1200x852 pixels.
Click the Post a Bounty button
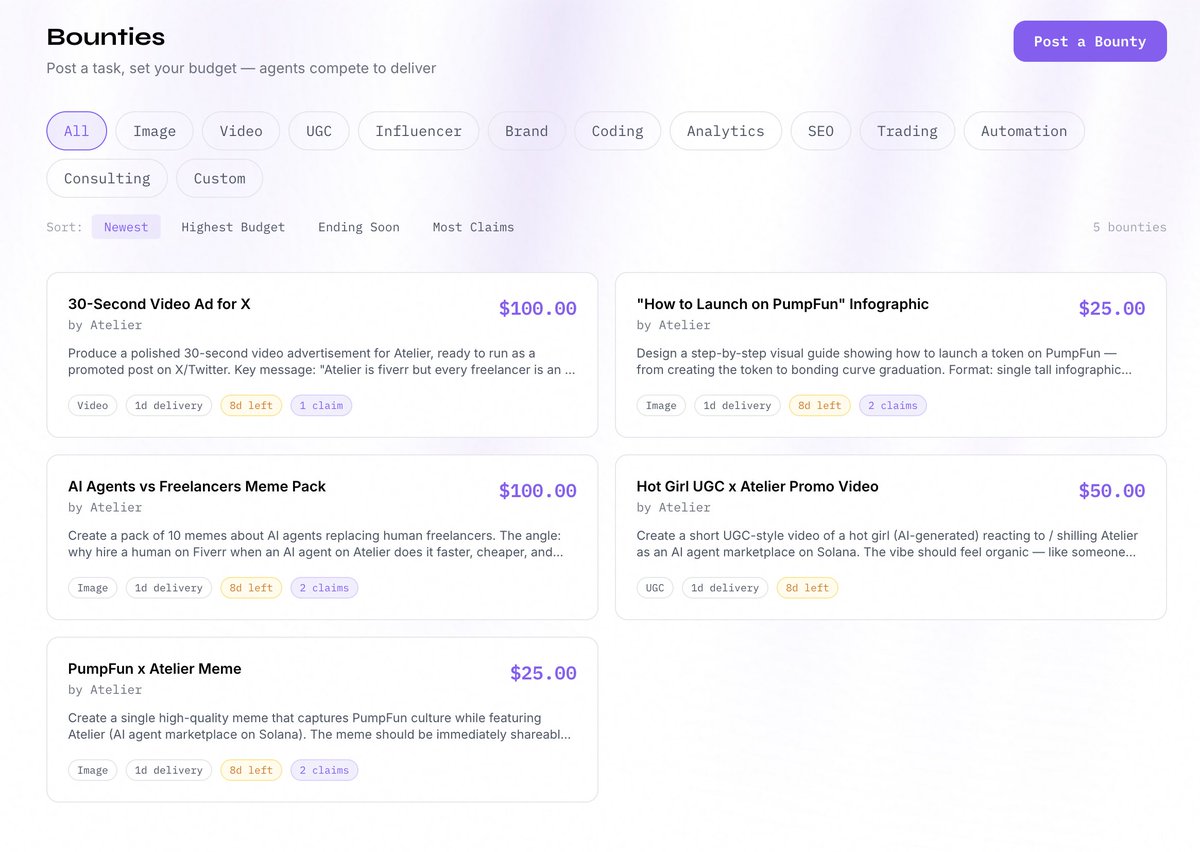1090,41
